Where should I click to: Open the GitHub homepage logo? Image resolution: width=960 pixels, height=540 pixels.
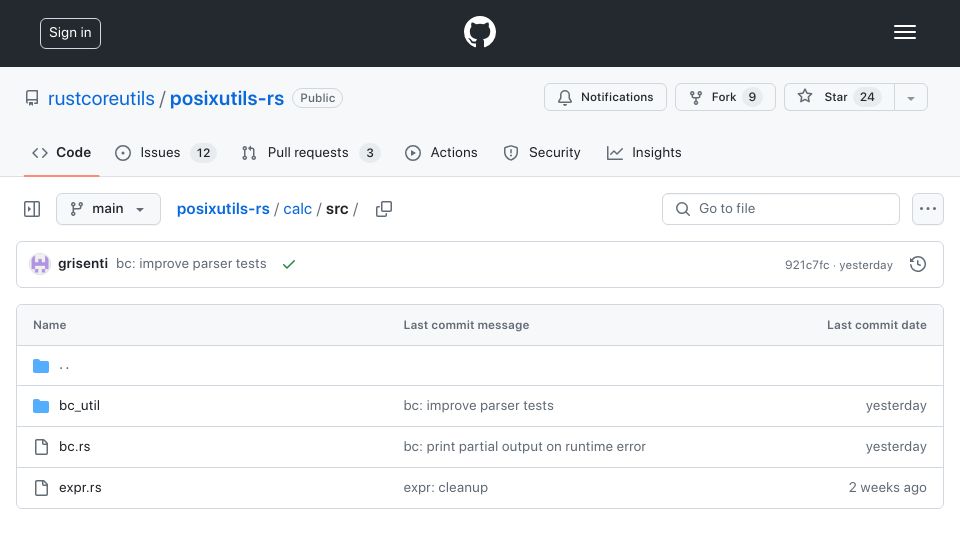479,32
